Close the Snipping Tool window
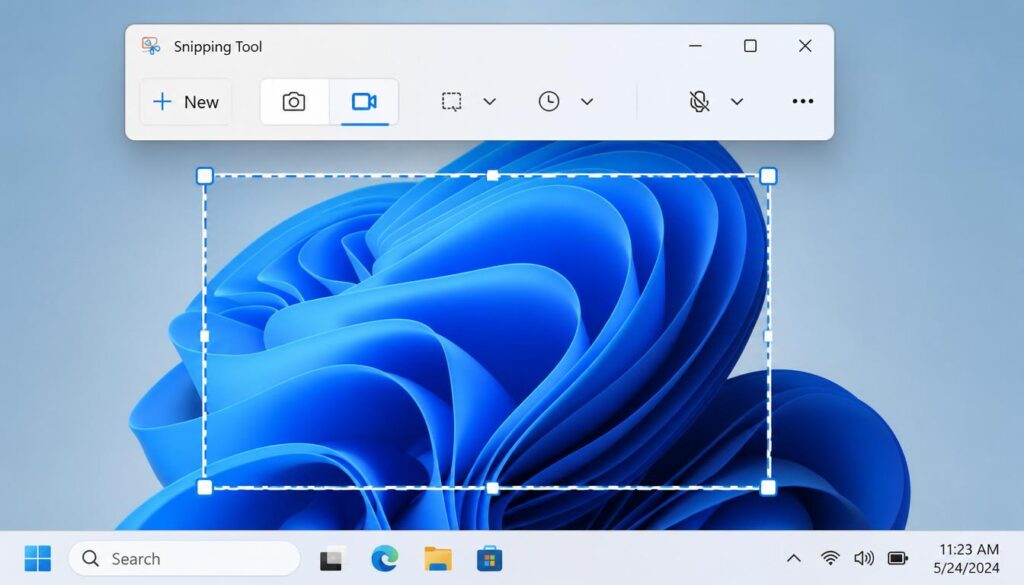 (805, 46)
